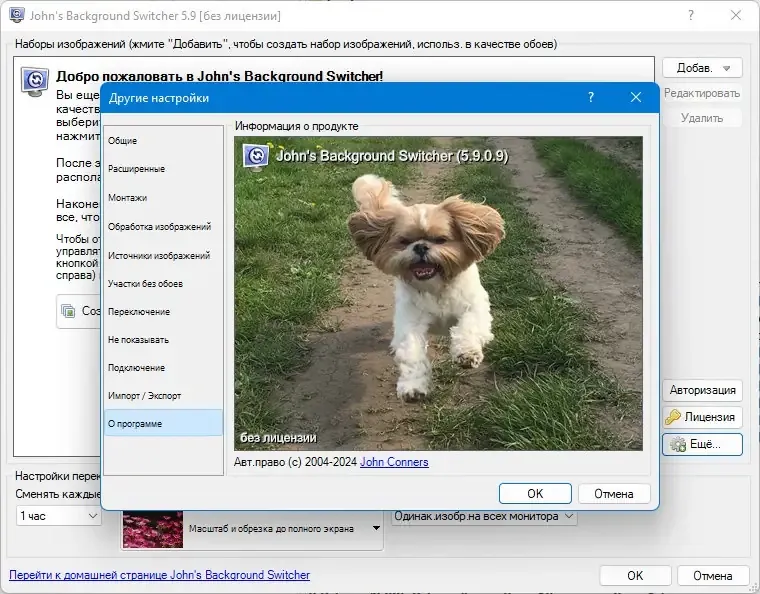Click the picture set icon near Соз button

pyautogui.click(x=68, y=311)
